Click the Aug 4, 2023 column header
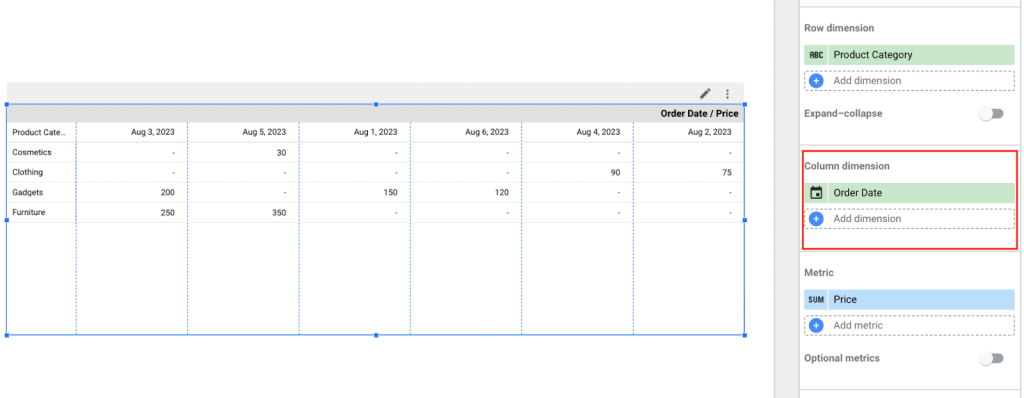 point(598,132)
